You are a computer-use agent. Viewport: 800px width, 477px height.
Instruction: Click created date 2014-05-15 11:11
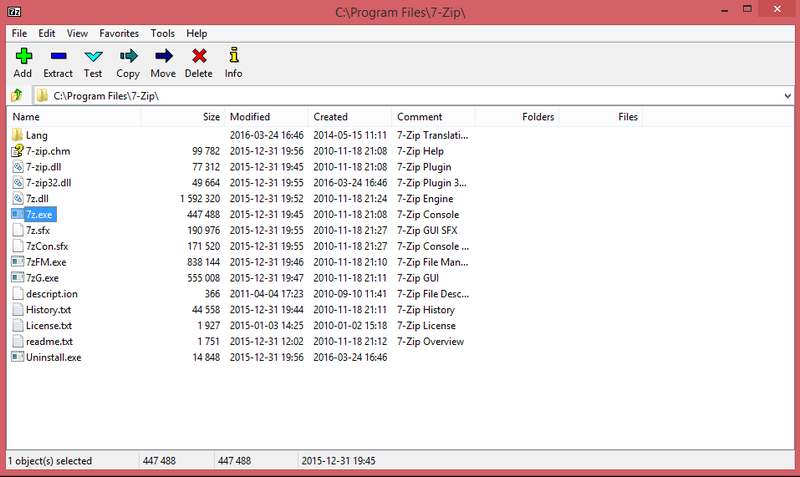pyautogui.click(x=350, y=135)
